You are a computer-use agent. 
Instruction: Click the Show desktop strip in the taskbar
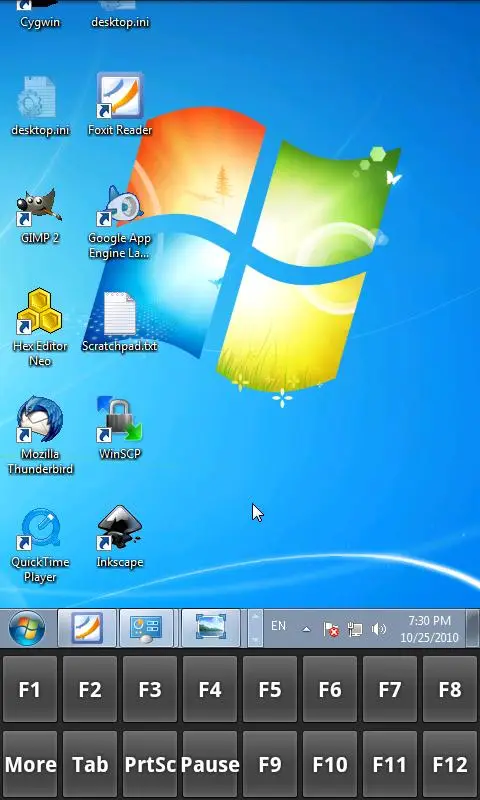point(473,628)
